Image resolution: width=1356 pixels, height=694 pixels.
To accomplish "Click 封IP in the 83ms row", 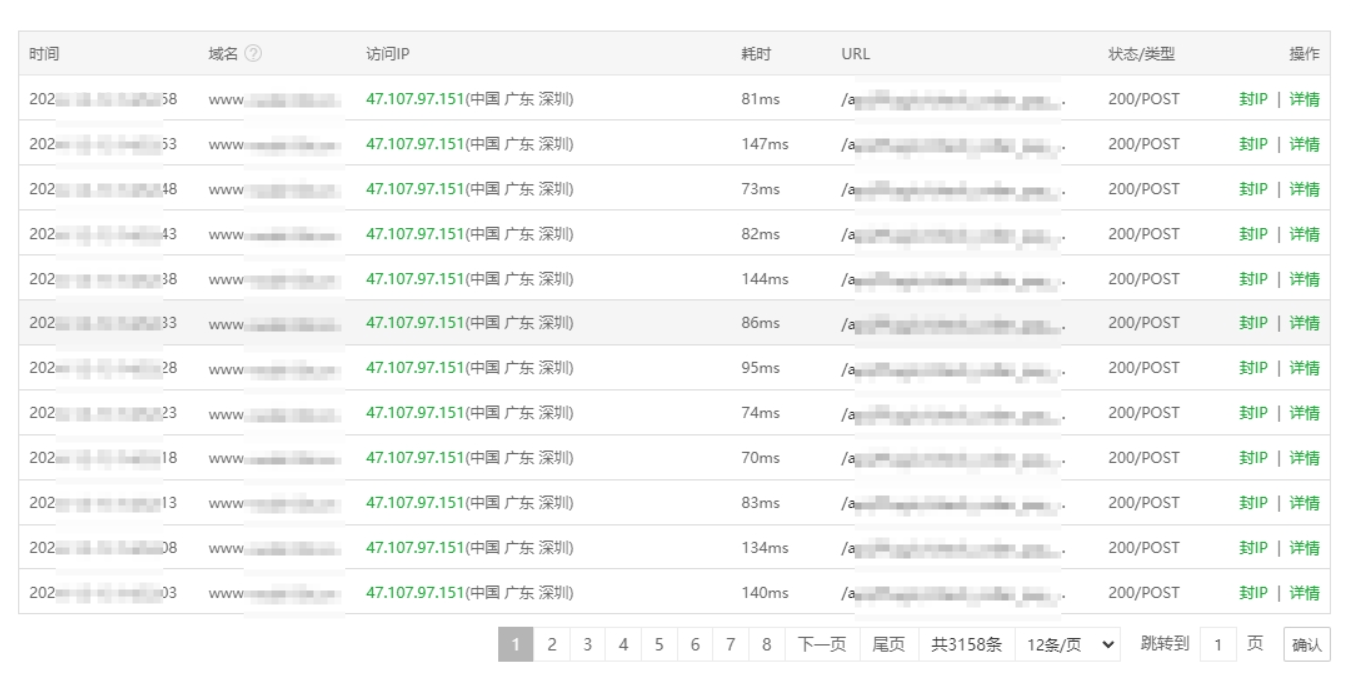I will click(1253, 503).
